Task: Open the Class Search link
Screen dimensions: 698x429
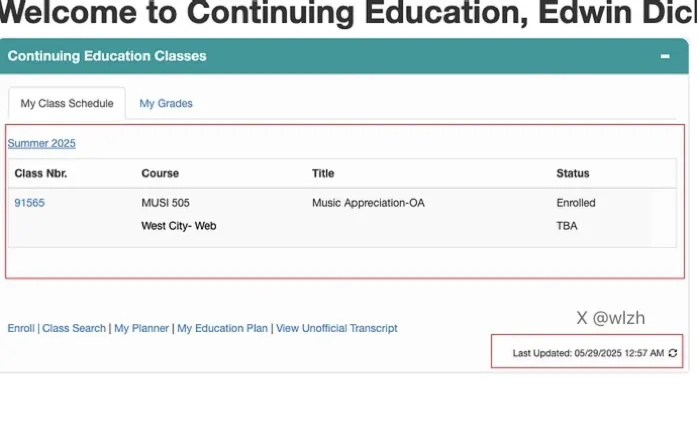Action: (x=74, y=328)
